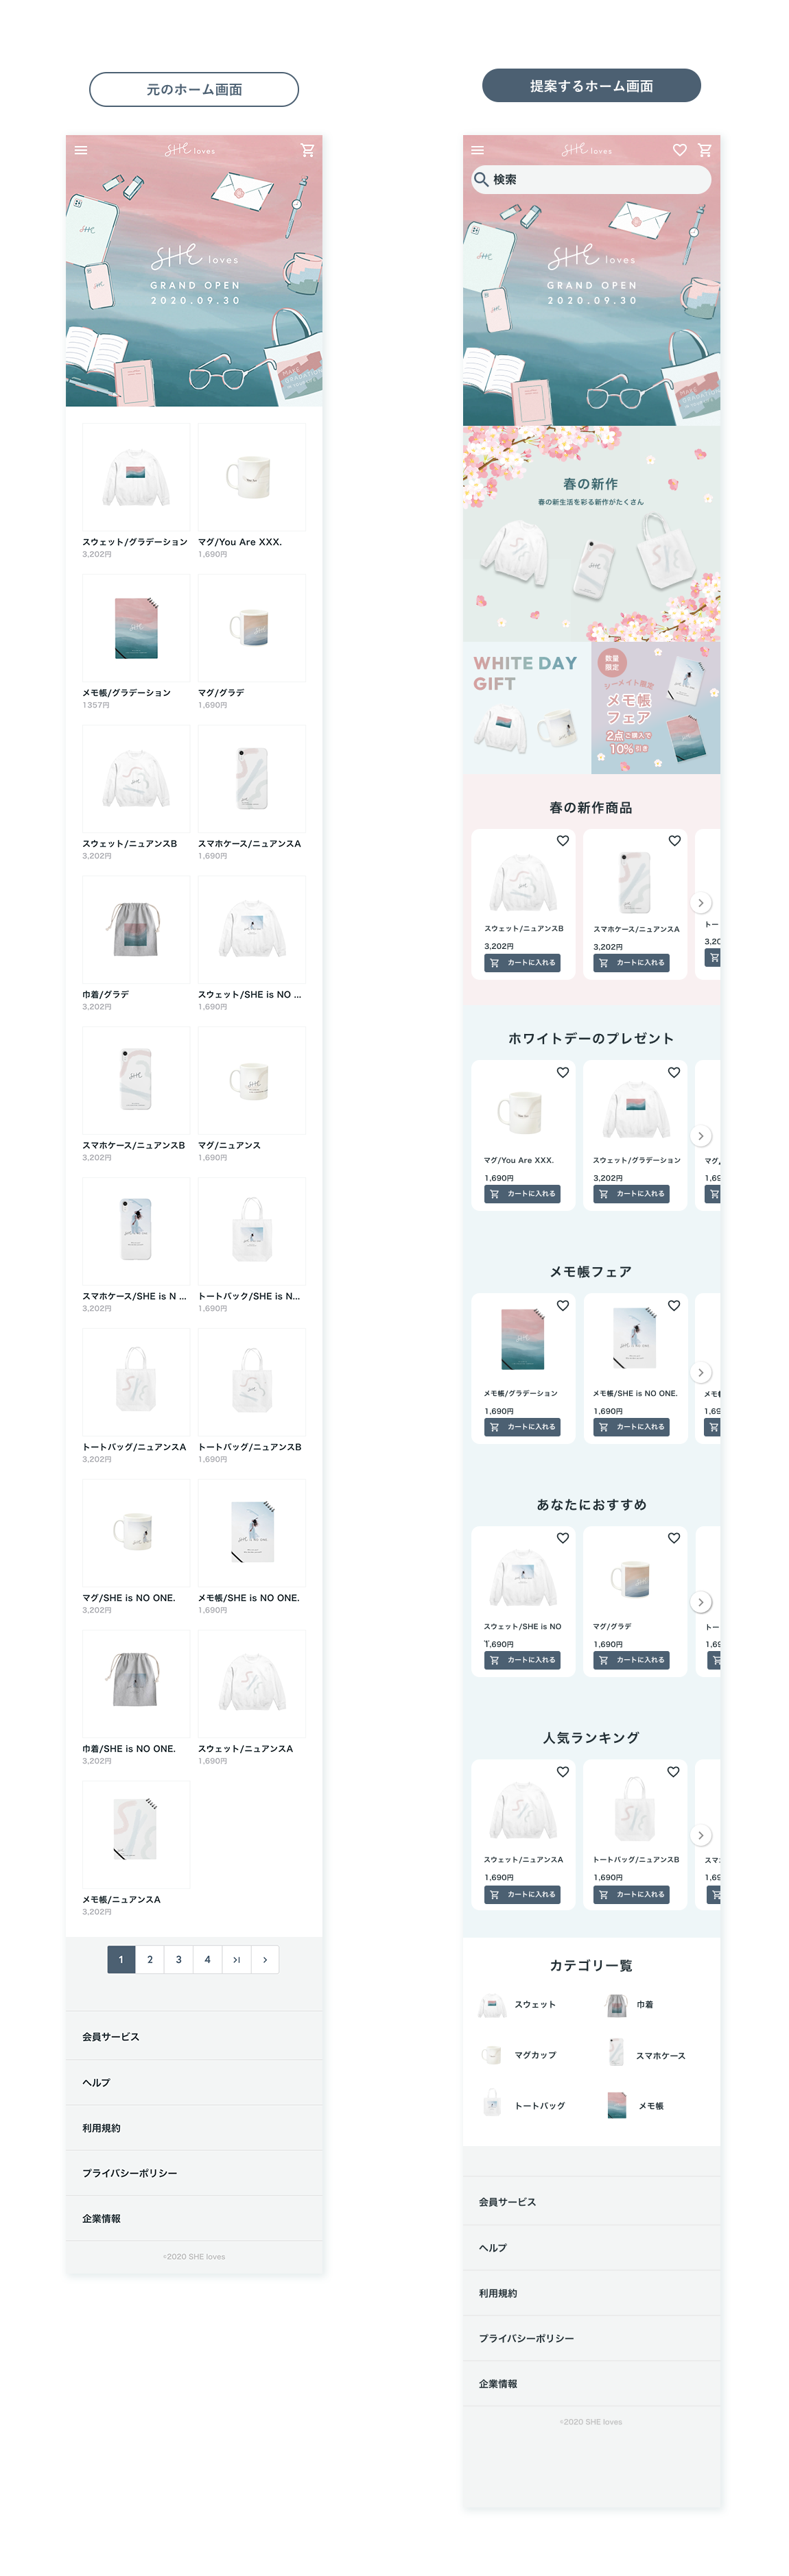789x2576 pixels.
Task: Open スマホケース category
Action: [x=646, y=2055]
